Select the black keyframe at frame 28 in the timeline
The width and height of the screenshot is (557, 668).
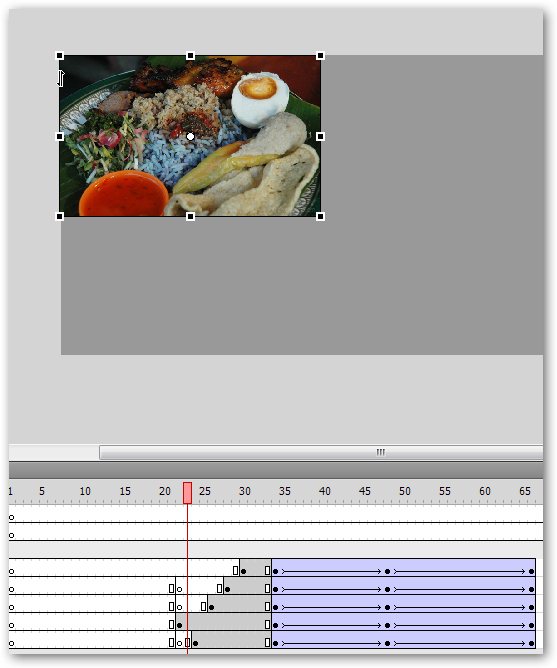click(228, 590)
